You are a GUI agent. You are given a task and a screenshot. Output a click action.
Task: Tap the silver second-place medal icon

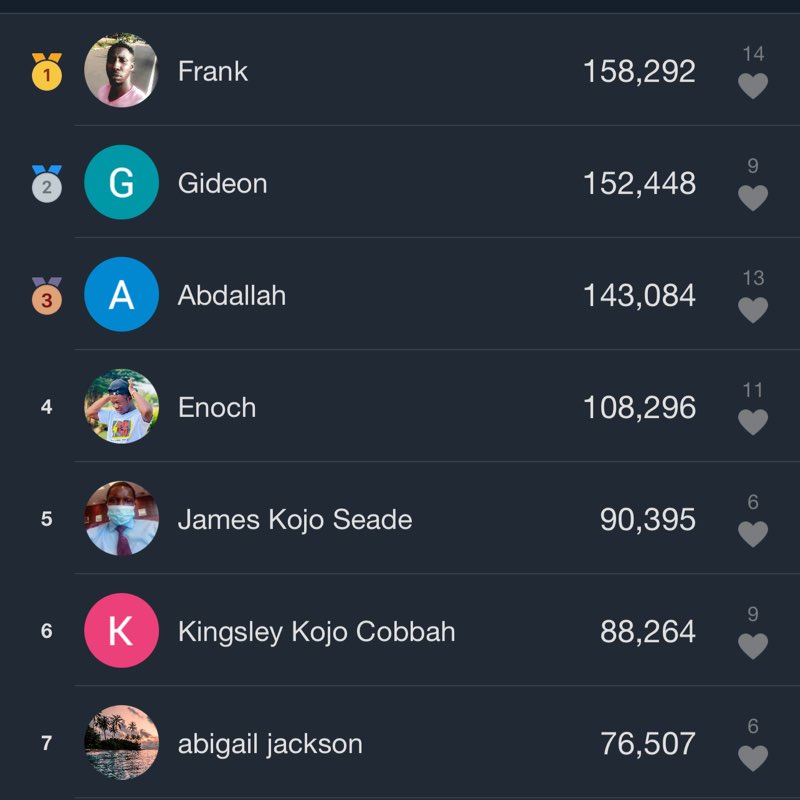pos(47,184)
